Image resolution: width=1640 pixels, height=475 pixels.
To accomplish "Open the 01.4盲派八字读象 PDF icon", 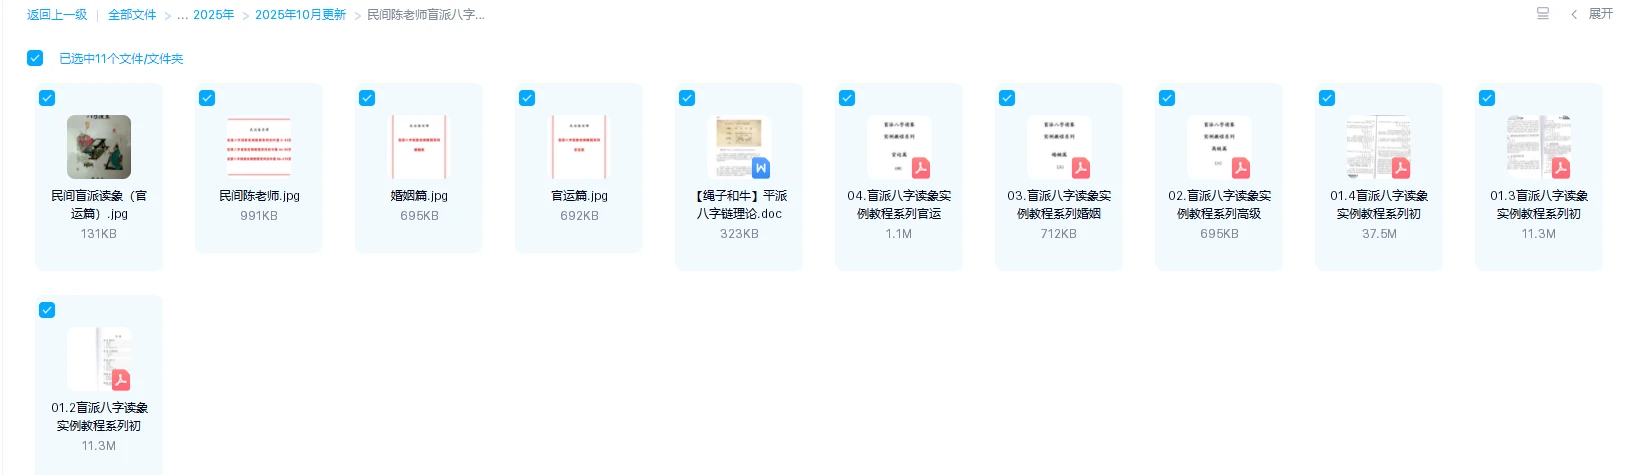I will [x=1379, y=147].
